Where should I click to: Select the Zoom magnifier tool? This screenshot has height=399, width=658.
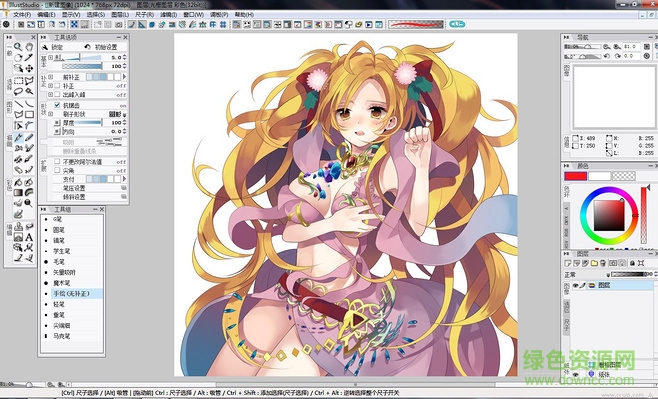tap(18, 47)
